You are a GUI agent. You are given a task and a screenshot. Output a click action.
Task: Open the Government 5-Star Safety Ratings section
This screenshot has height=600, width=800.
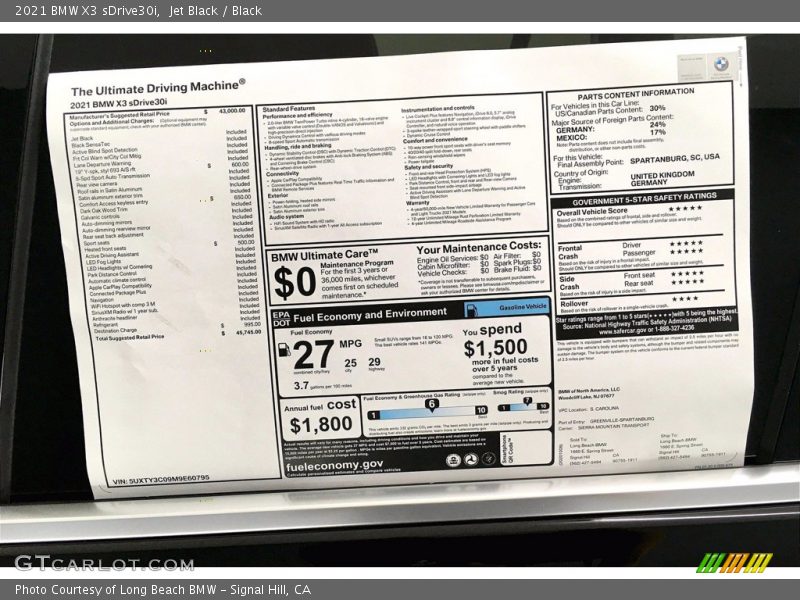[x=646, y=197]
